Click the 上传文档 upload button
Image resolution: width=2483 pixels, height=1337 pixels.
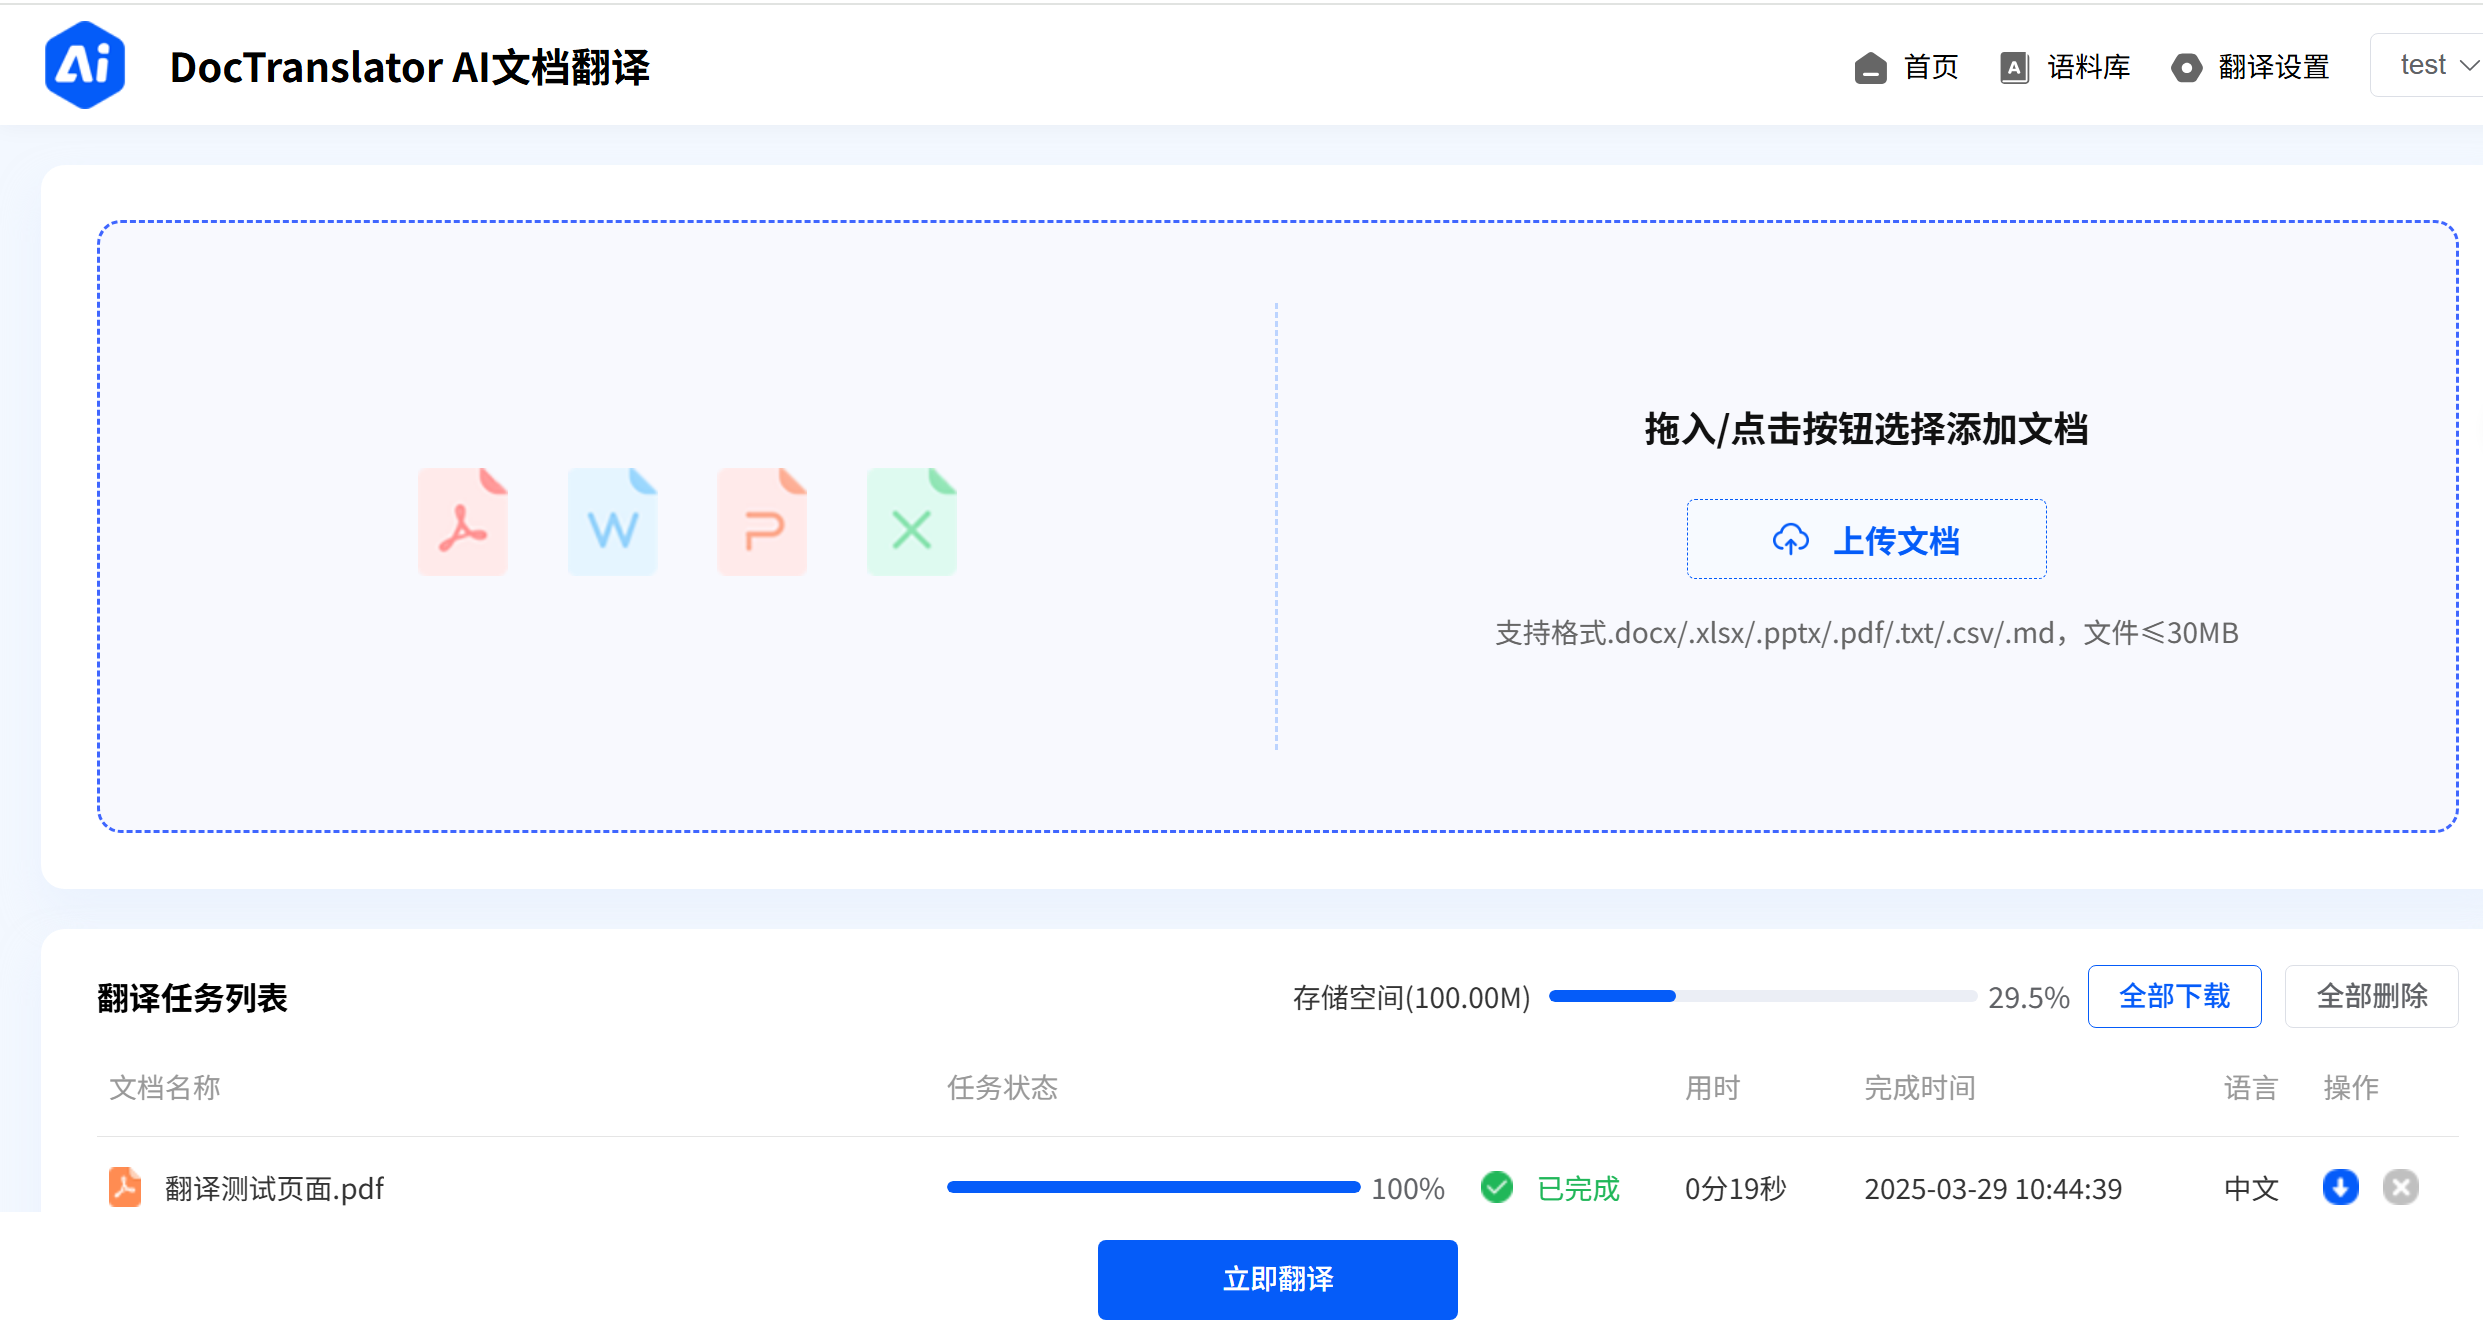(1866, 539)
